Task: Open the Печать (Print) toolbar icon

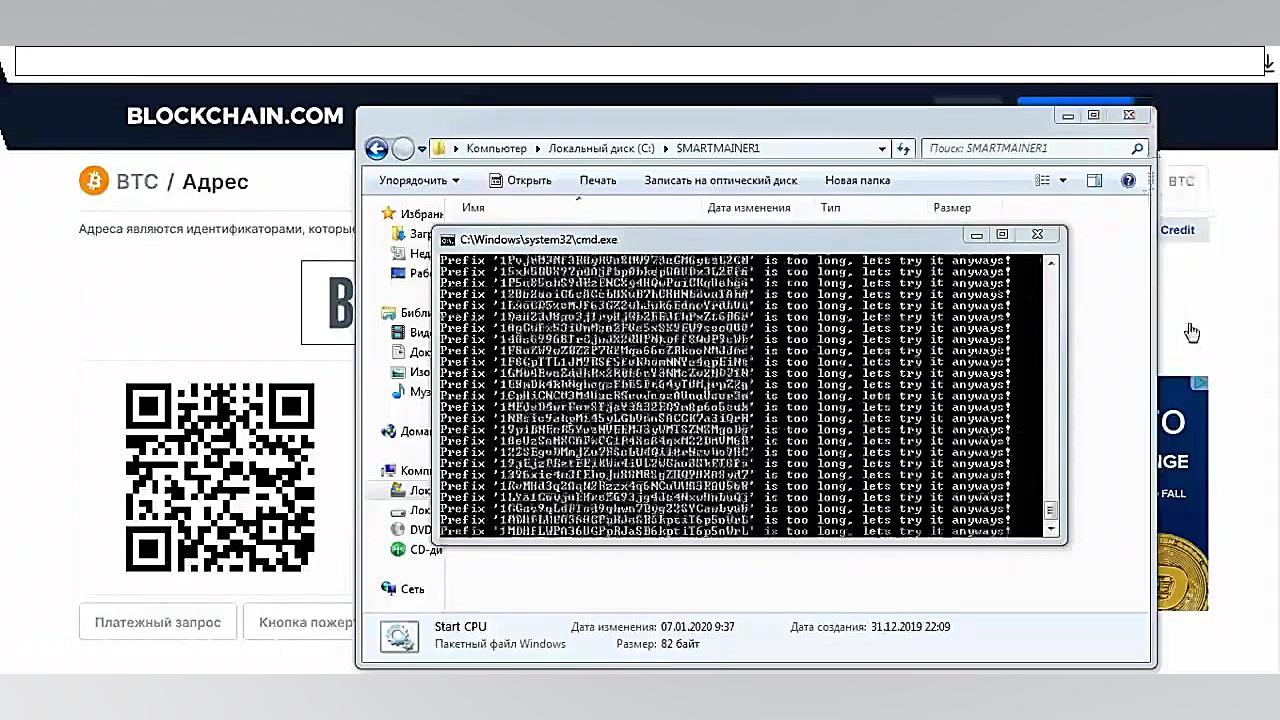Action: click(597, 180)
